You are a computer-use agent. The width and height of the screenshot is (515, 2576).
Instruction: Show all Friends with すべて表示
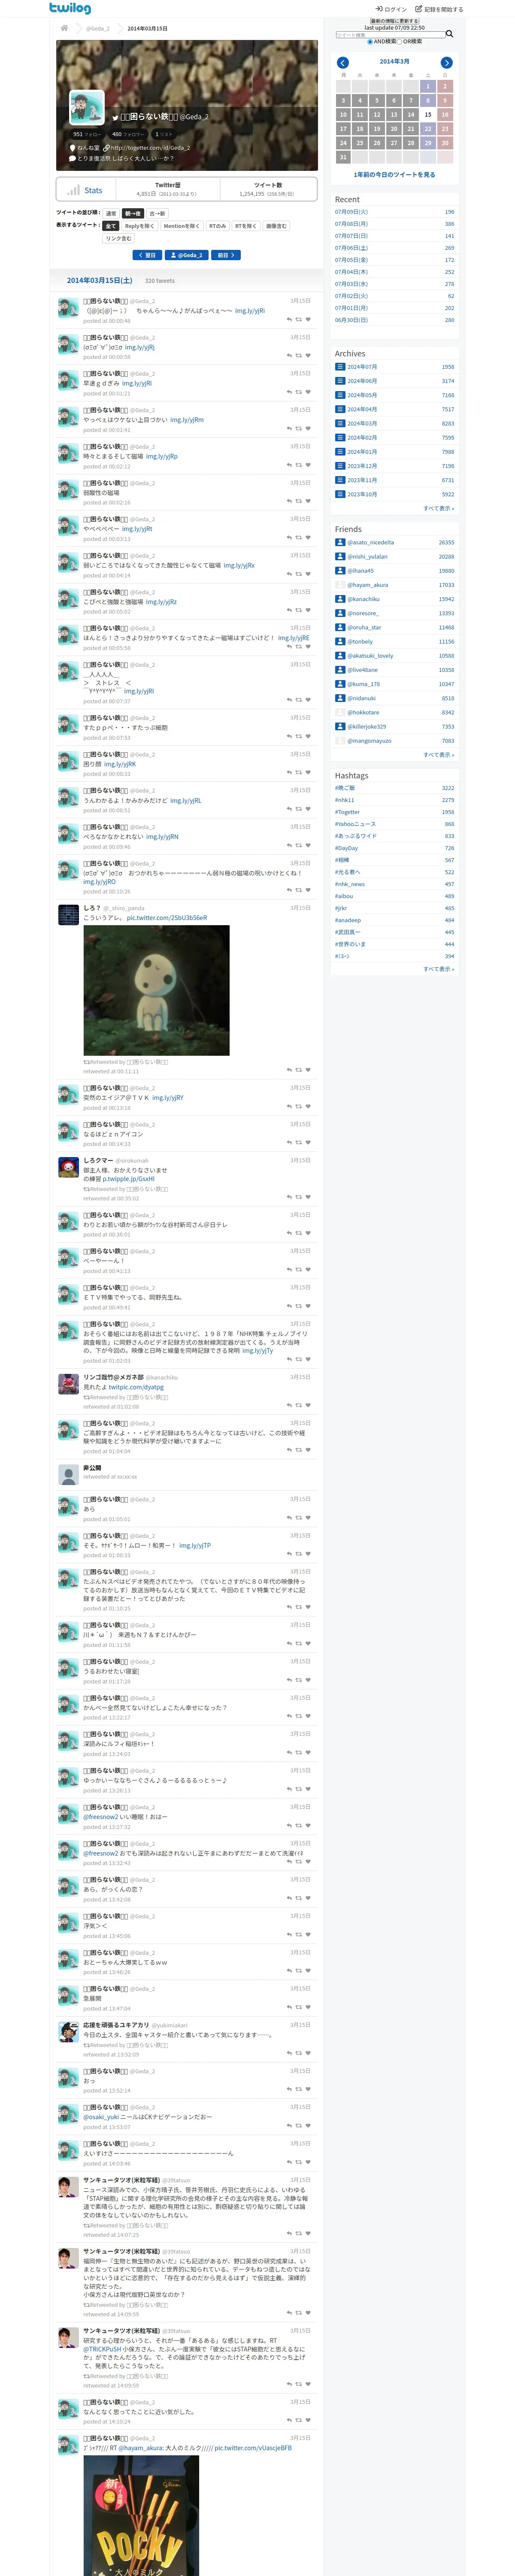[438, 755]
